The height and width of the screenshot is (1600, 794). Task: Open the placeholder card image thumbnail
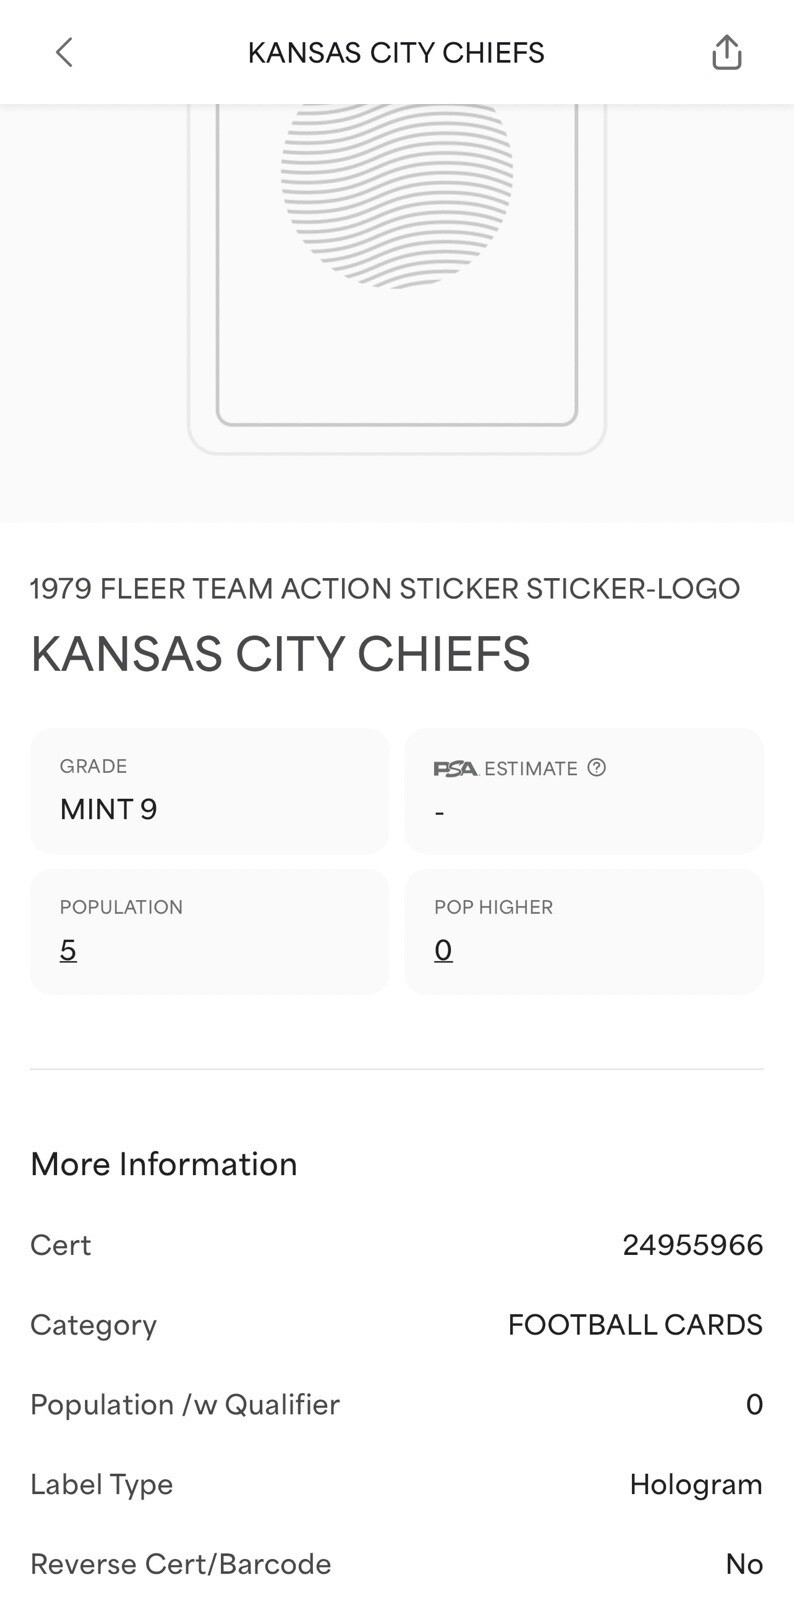397,278
